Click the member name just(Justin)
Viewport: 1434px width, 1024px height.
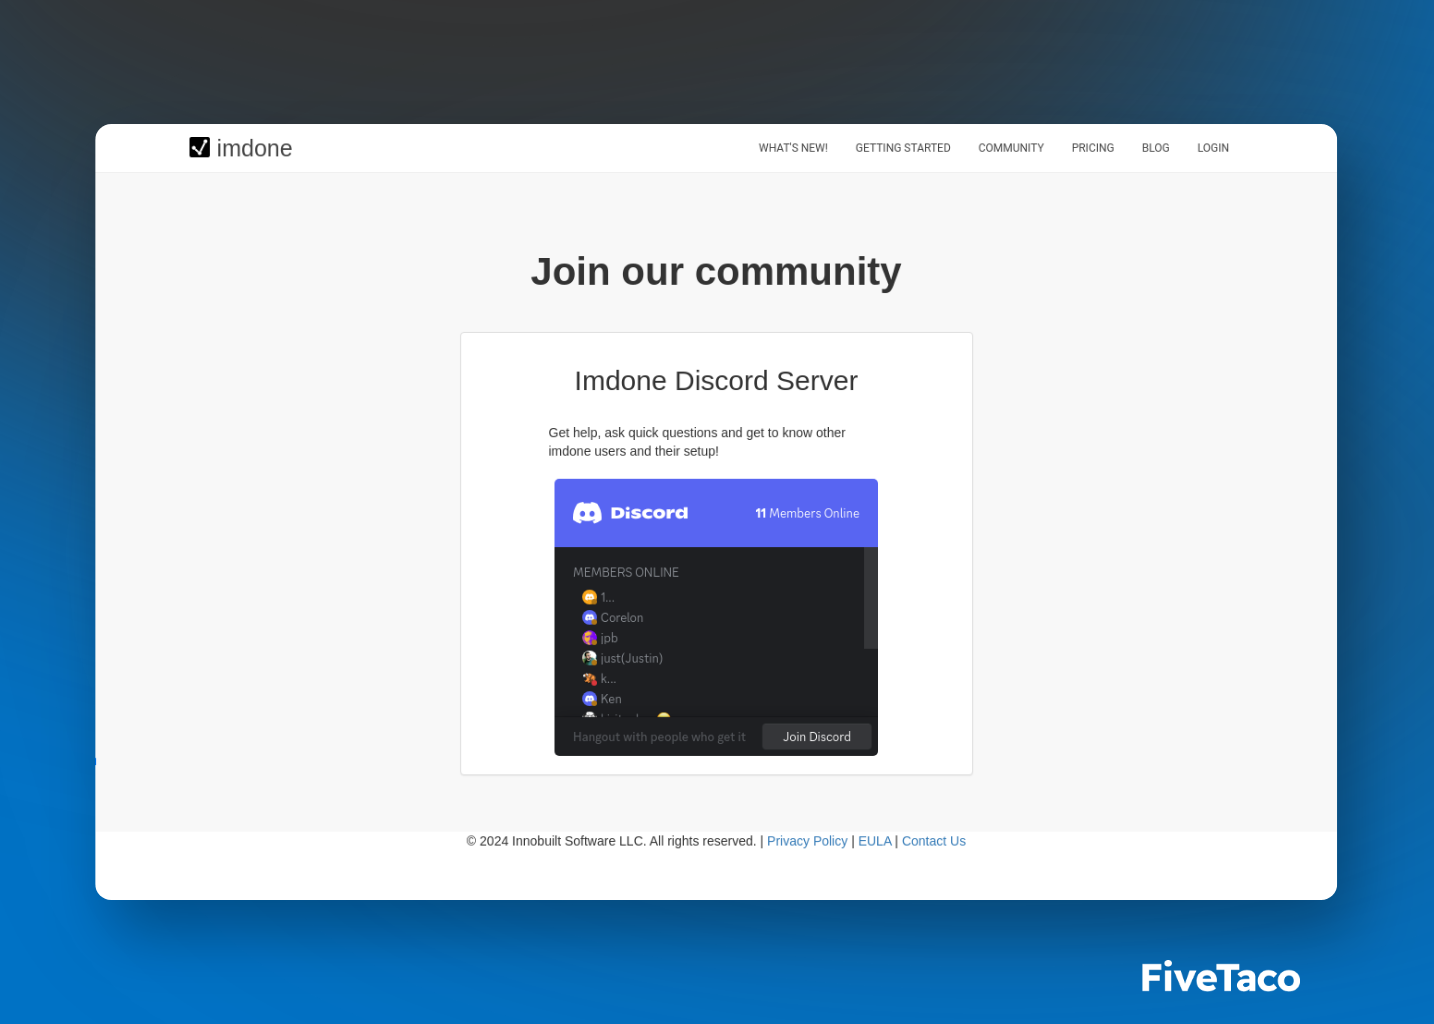(632, 658)
